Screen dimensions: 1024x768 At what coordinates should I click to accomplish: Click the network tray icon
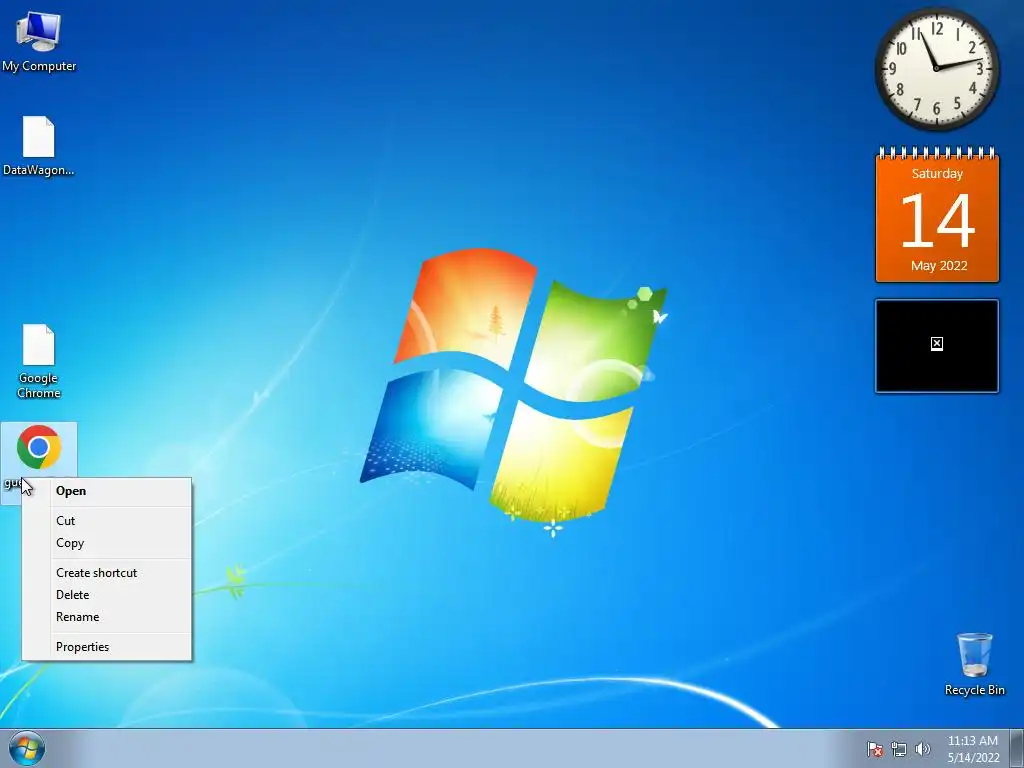click(899, 749)
